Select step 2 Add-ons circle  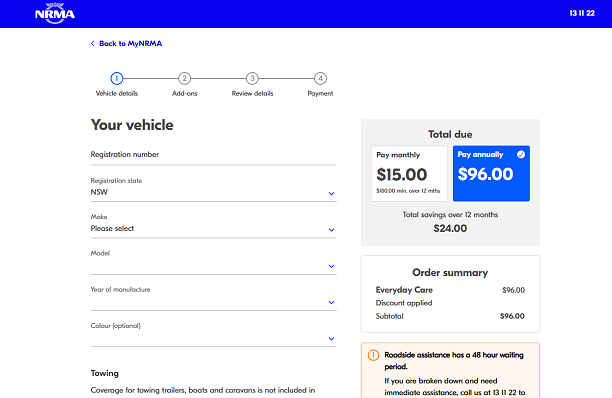pyautogui.click(x=185, y=78)
